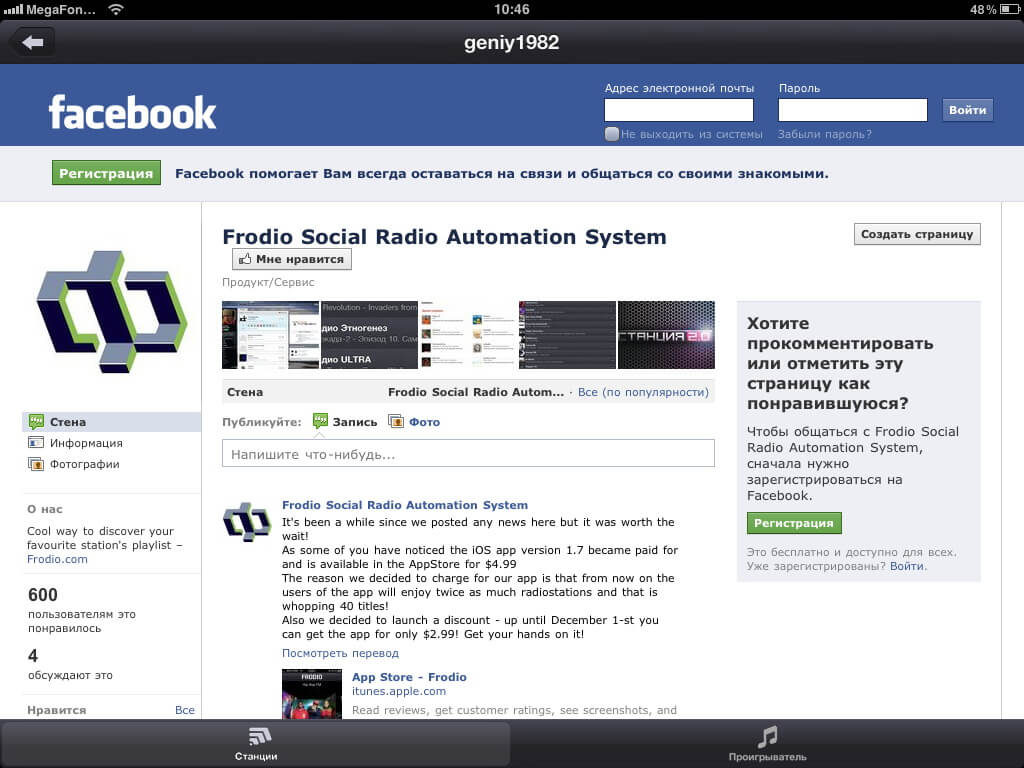
Task: Open the Информация sidebar section
Action: pyautogui.click(x=87, y=443)
